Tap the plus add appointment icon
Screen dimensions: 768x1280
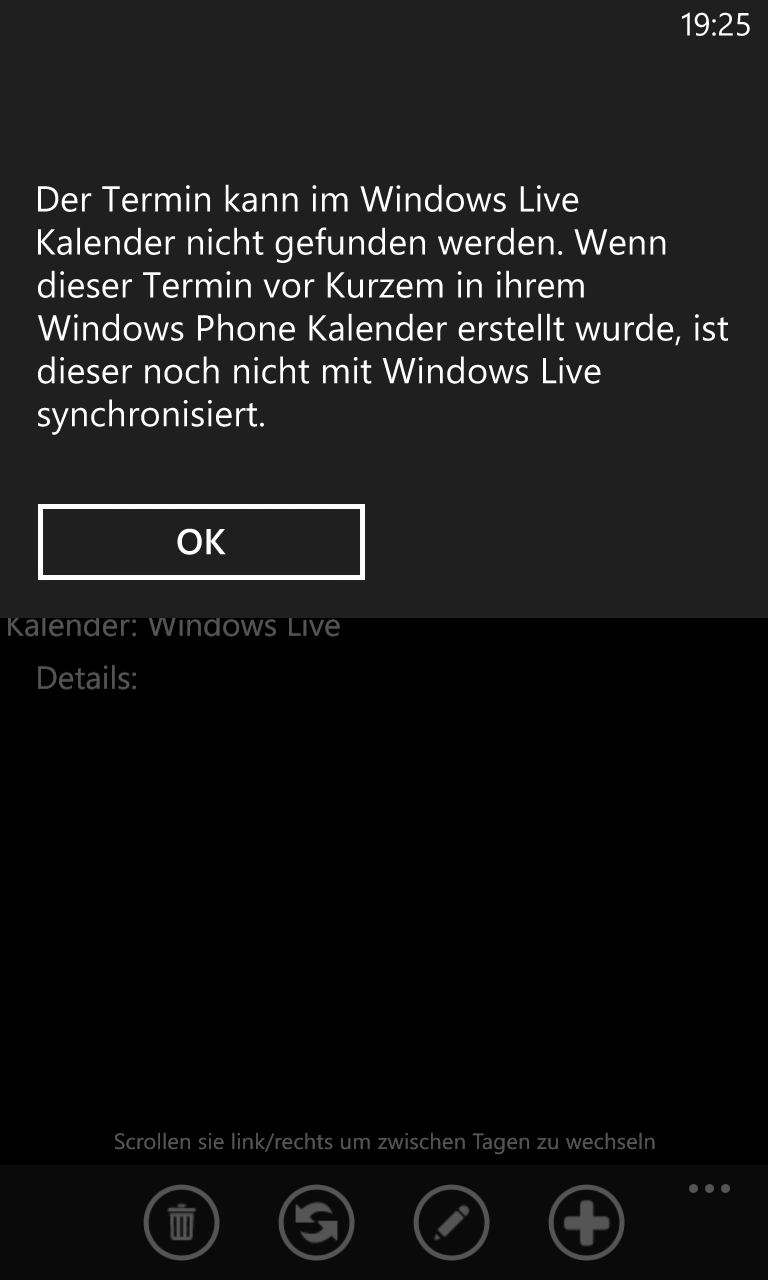[x=586, y=1222]
